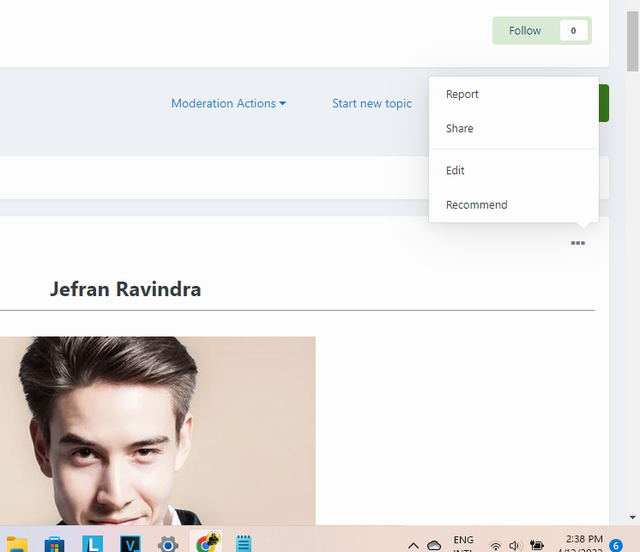Open Settings gear icon on the taskbar

point(168,545)
